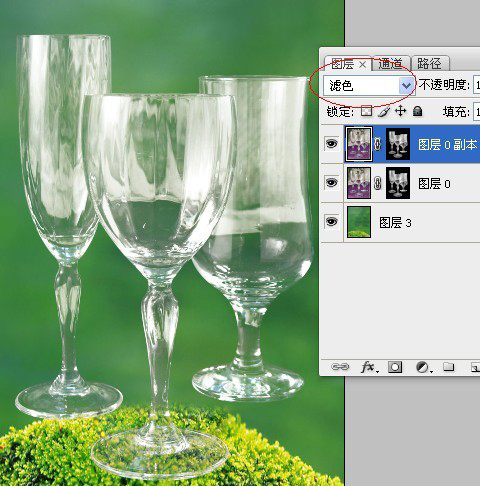The height and width of the screenshot is (486, 480).
Task: Click the lock position move icon
Action: [x=400, y=111]
